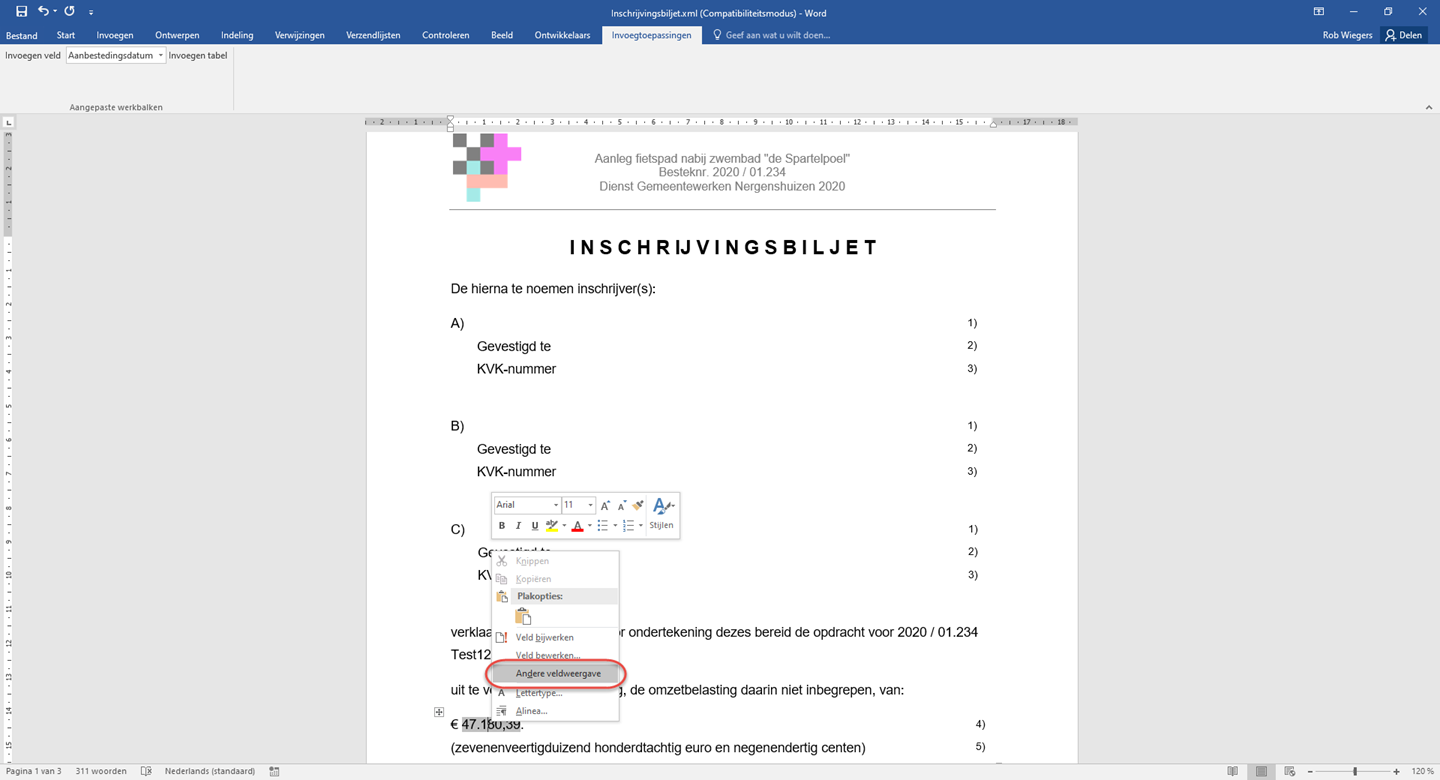Viewport: 1440px width, 780px height.
Task: Open the Verwijzingen ribbon tab
Action: coord(300,35)
